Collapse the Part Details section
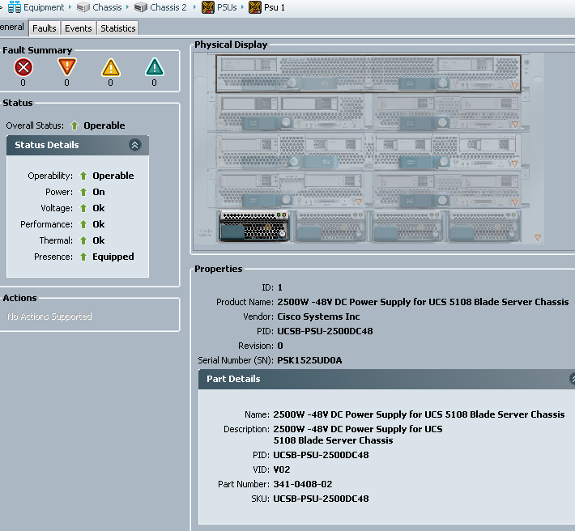 tap(572, 378)
